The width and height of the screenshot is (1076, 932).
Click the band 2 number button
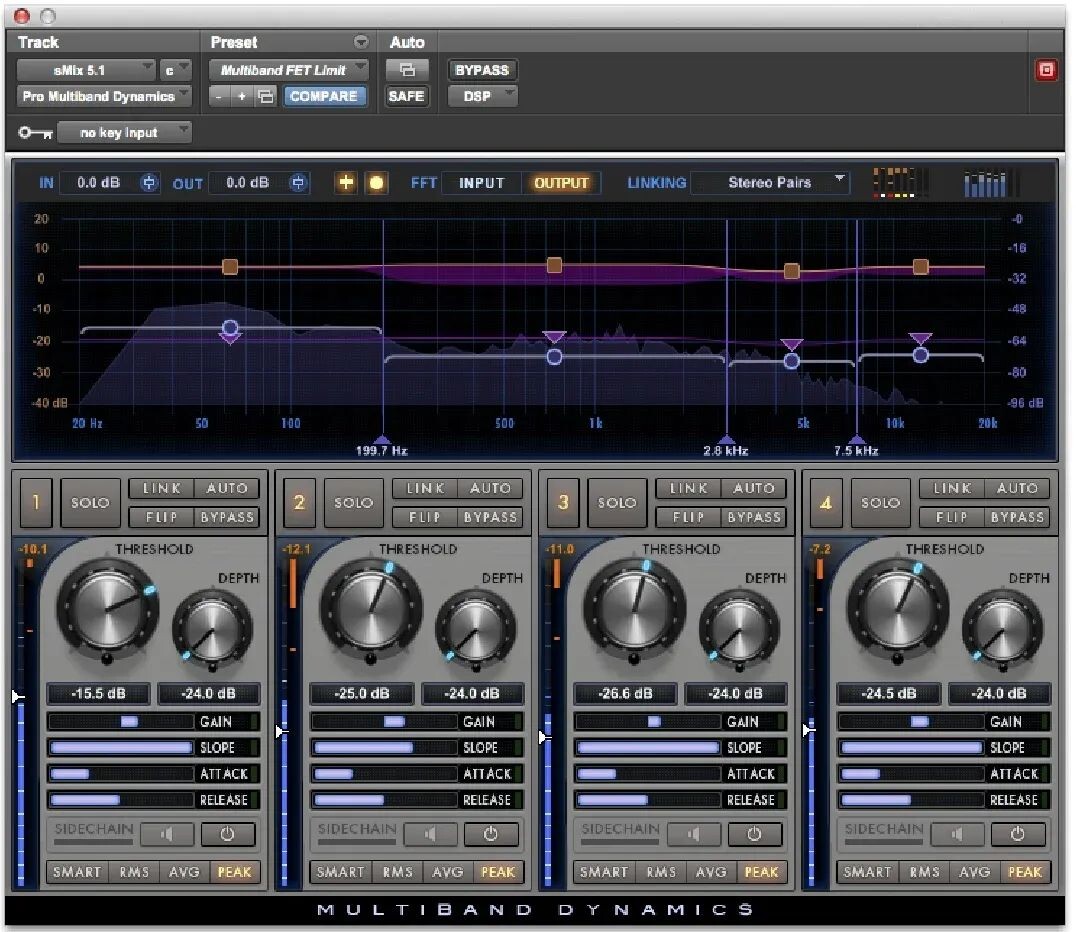[299, 503]
